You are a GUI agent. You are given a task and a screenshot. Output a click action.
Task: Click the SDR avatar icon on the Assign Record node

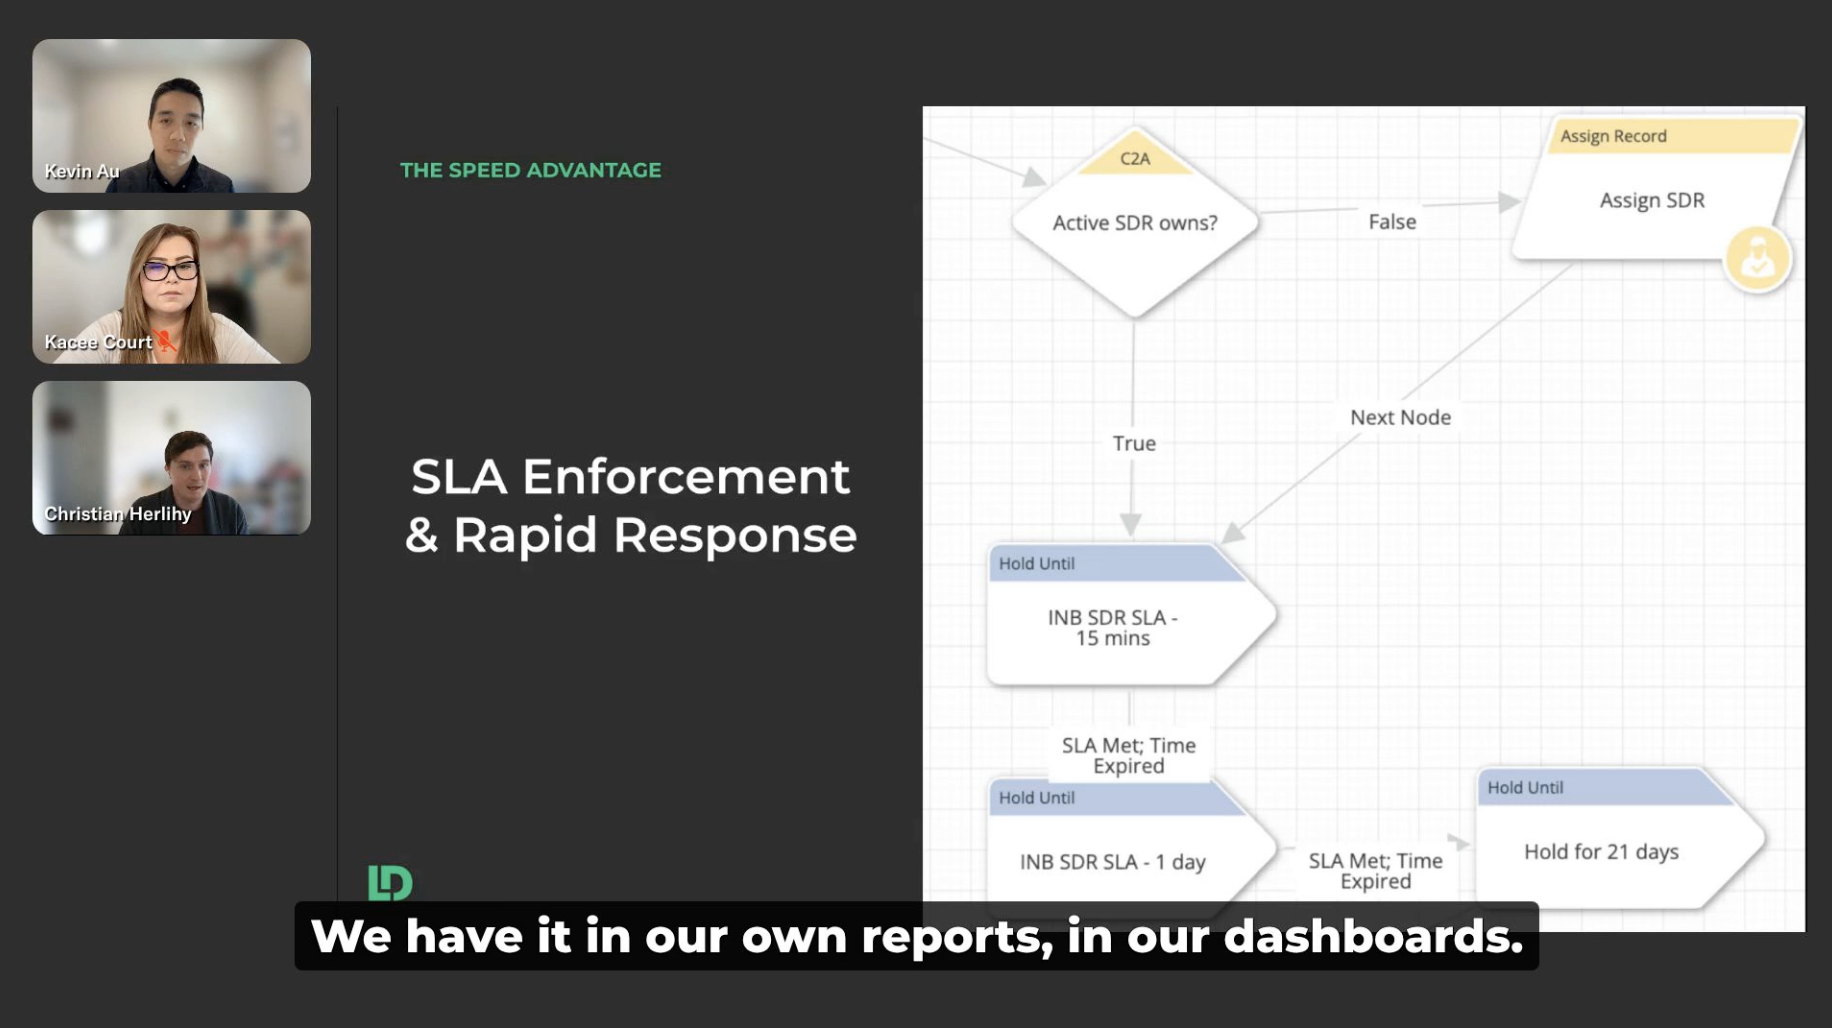(x=1758, y=257)
